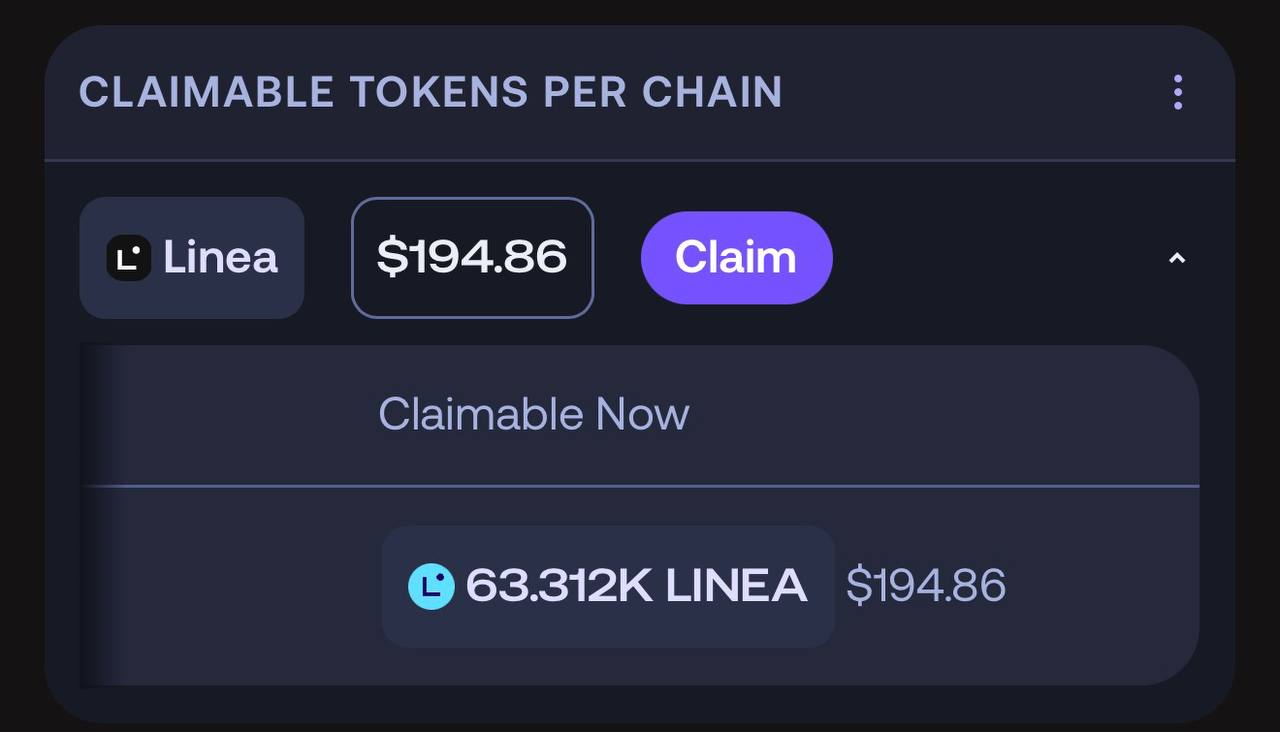Click the divider line under the card title
This screenshot has height=732, width=1280.
point(640,160)
